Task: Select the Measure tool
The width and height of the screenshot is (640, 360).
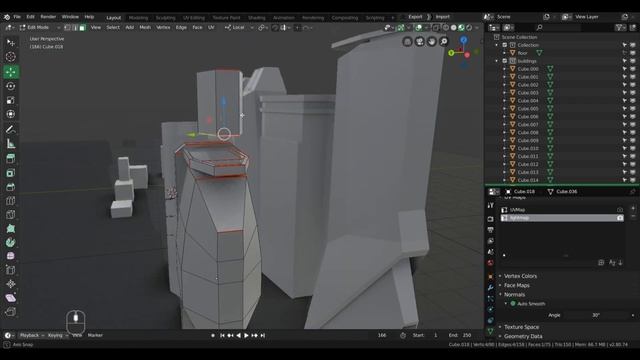Action: click(x=11, y=144)
